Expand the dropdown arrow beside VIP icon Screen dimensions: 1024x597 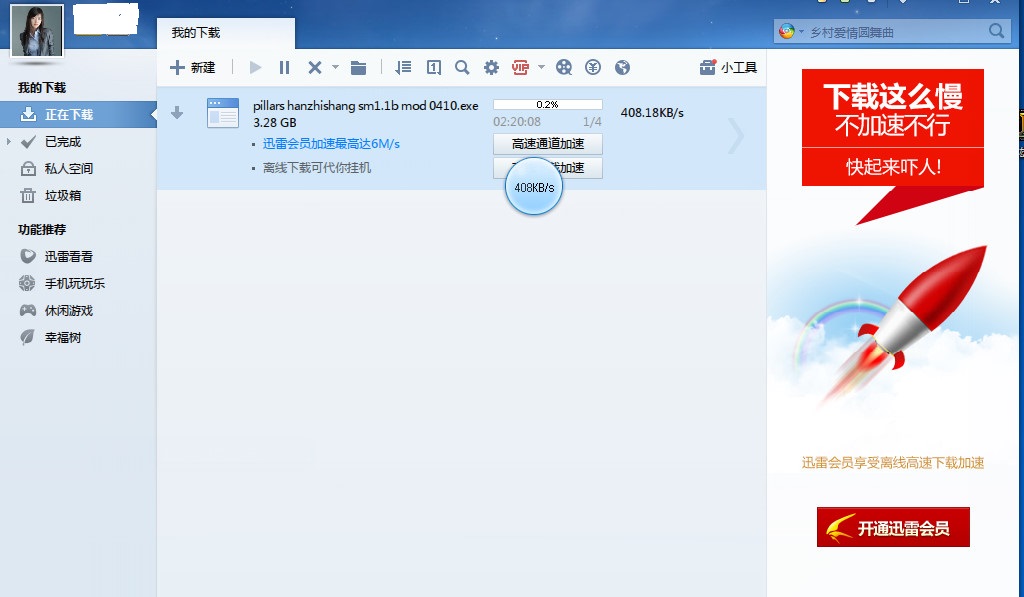[541, 68]
